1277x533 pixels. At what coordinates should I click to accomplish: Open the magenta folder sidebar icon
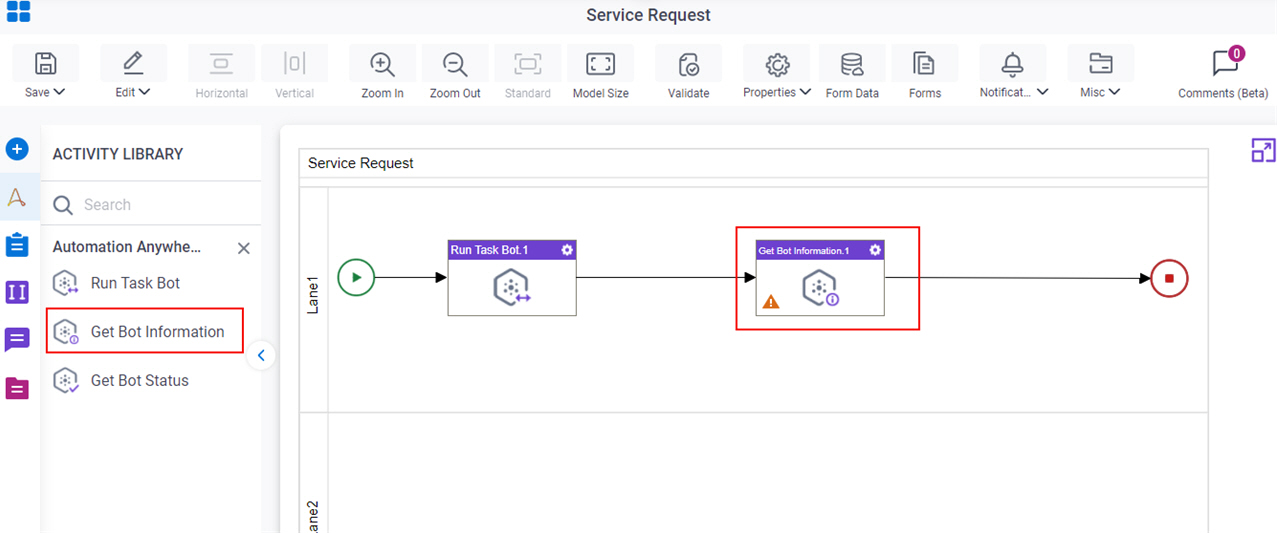(17, 388)
